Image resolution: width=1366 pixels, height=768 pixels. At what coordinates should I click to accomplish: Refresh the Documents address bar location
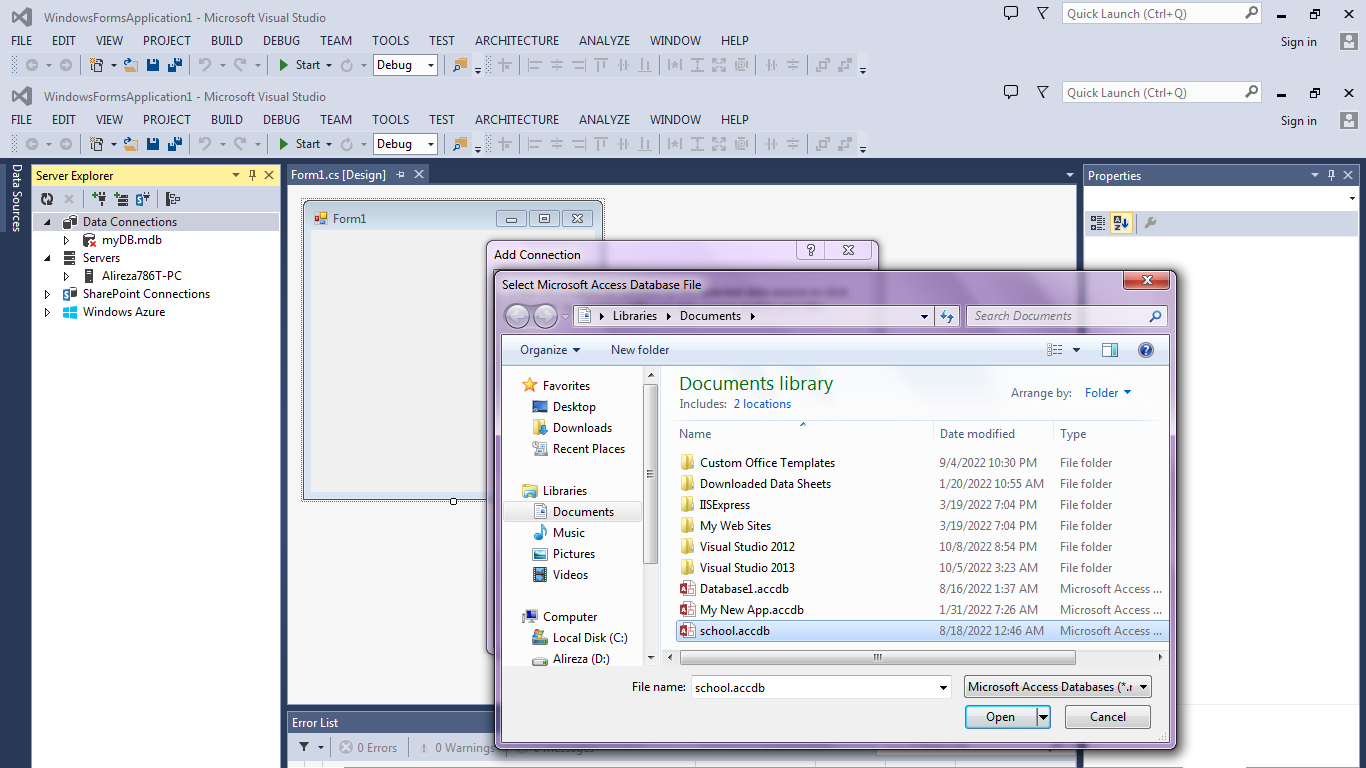[947, 316]
